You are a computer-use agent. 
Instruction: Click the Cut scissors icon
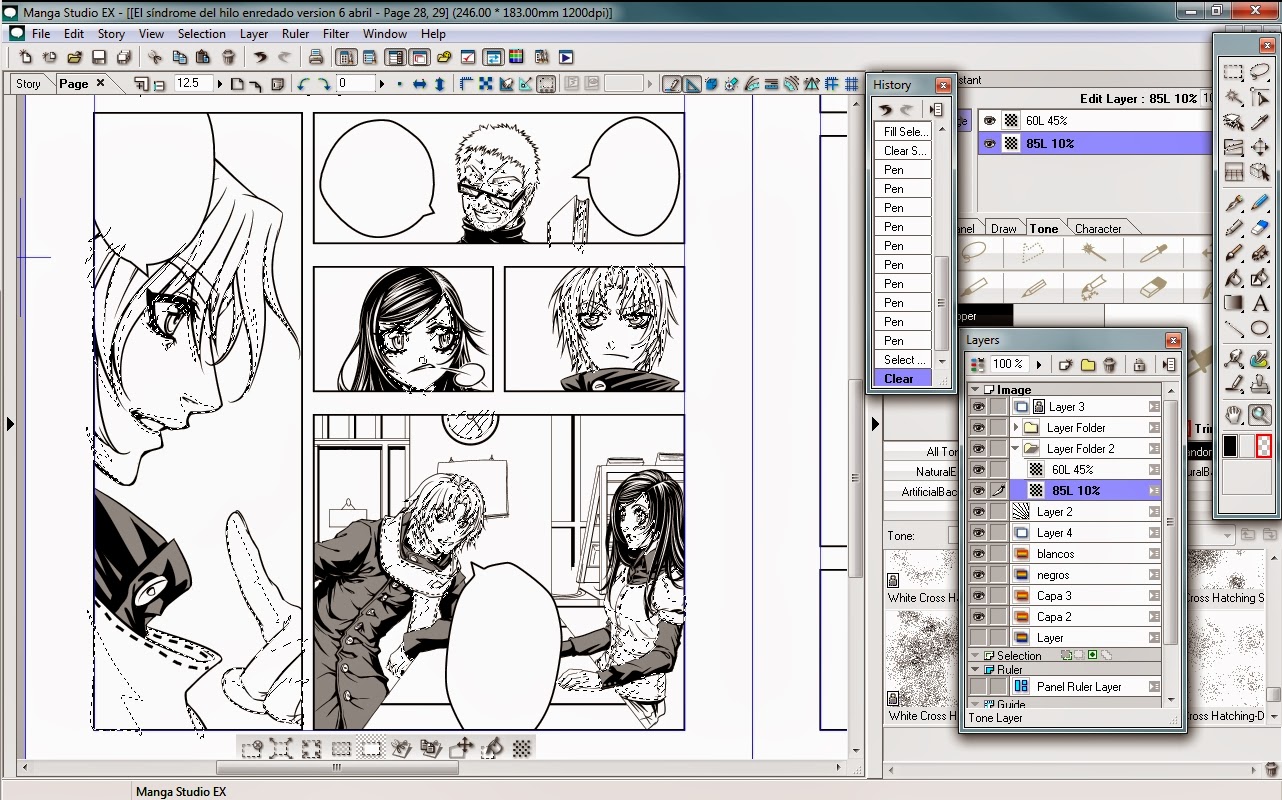pyautogui.click(x=154, y=57)
